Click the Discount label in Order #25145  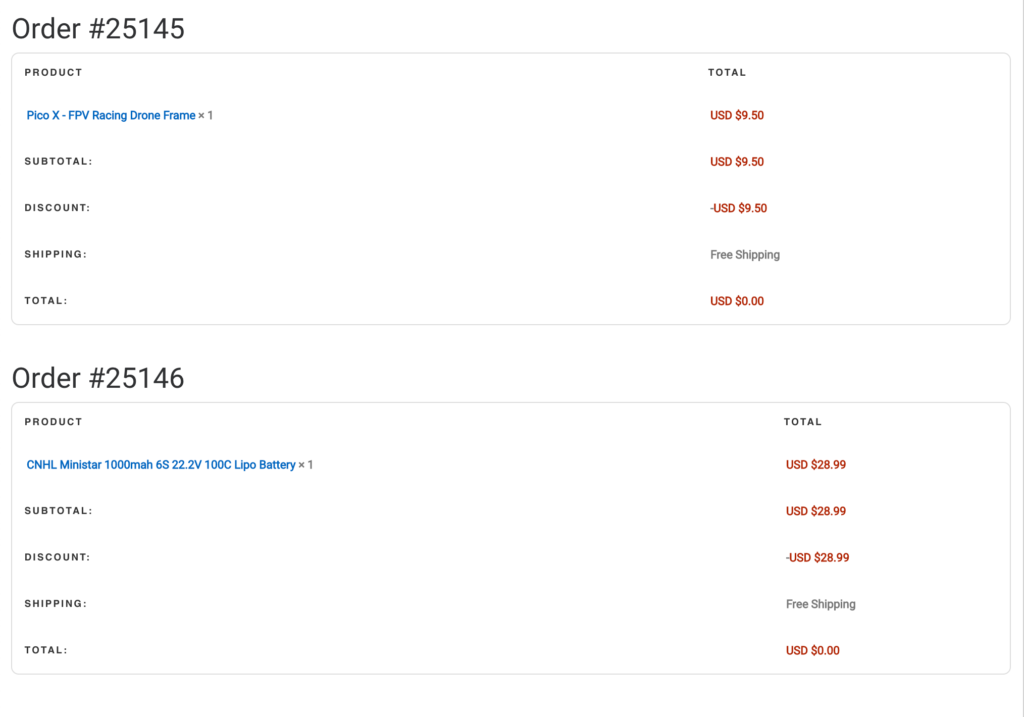pos(57,208)
